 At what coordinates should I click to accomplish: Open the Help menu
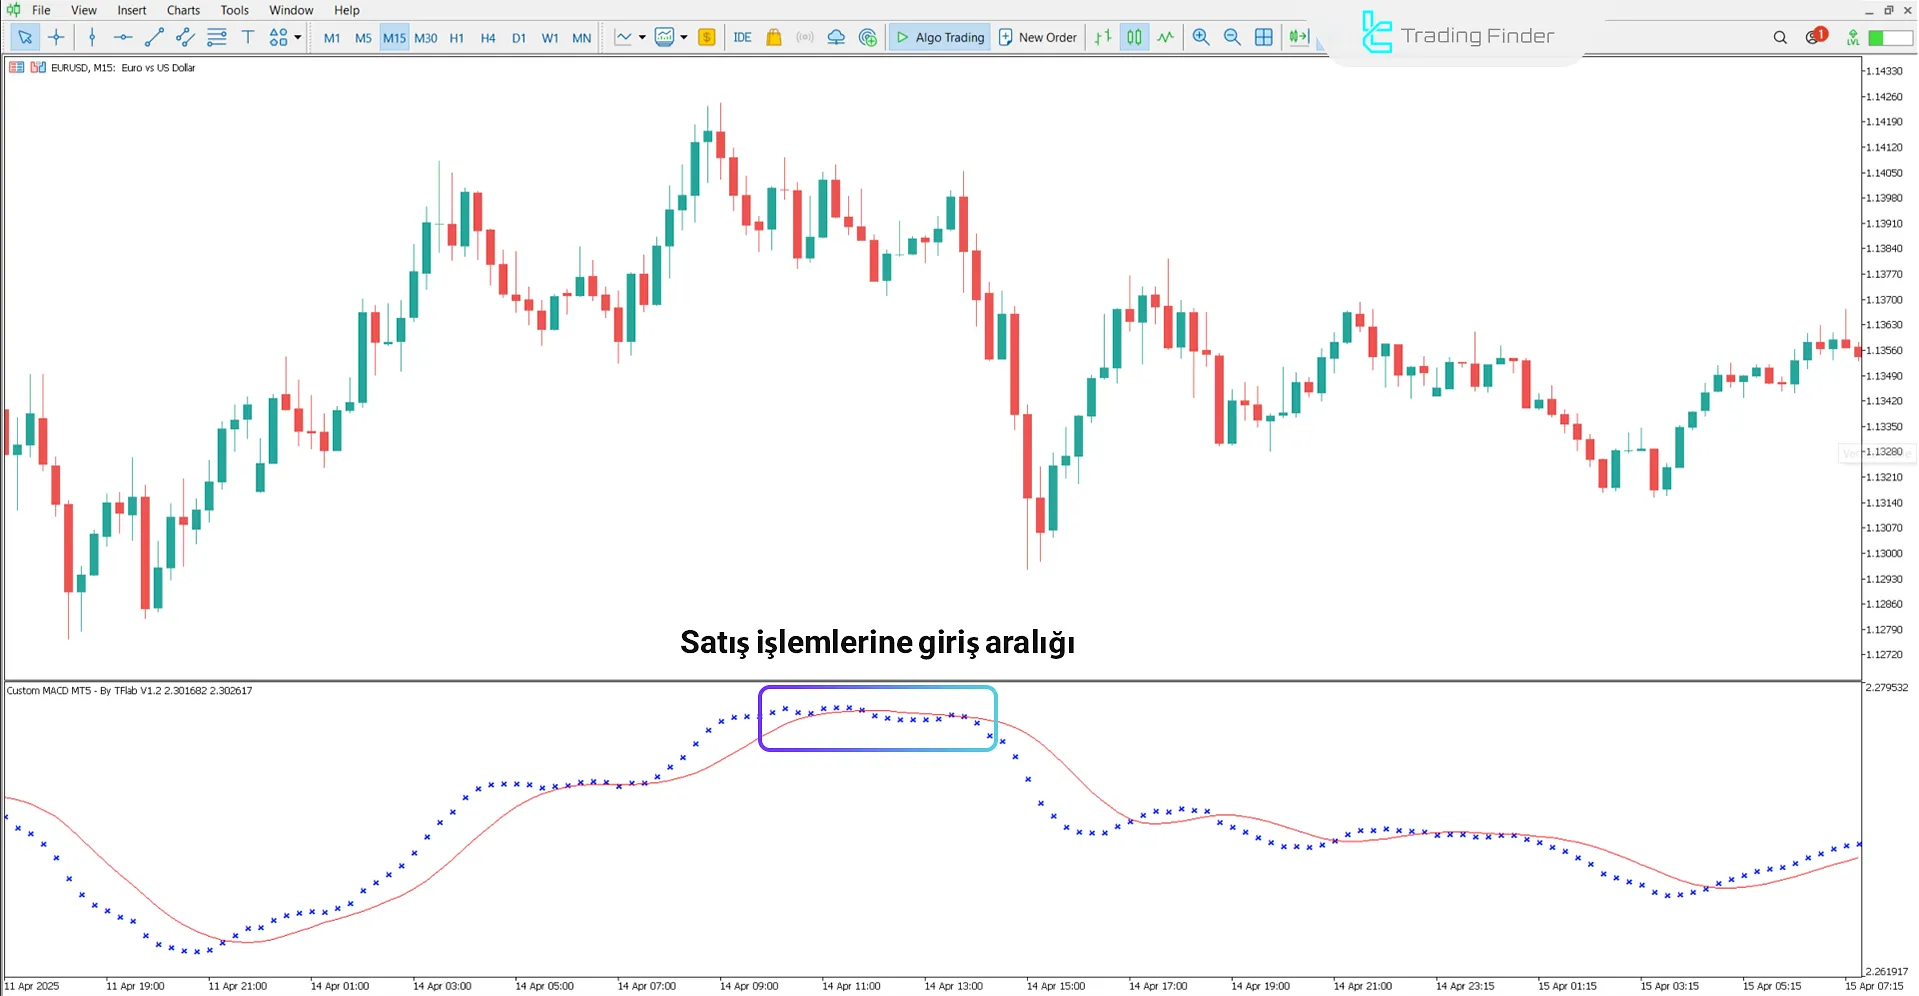coord(347,10)
